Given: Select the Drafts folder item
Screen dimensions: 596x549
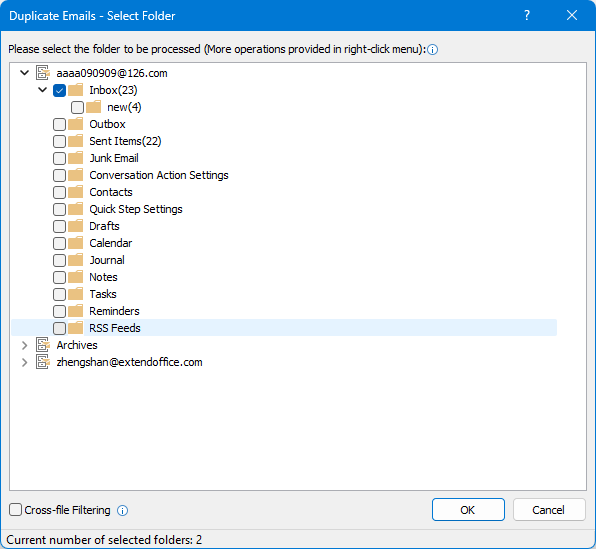Looking at the screenshot, I should tap(104, 226).
